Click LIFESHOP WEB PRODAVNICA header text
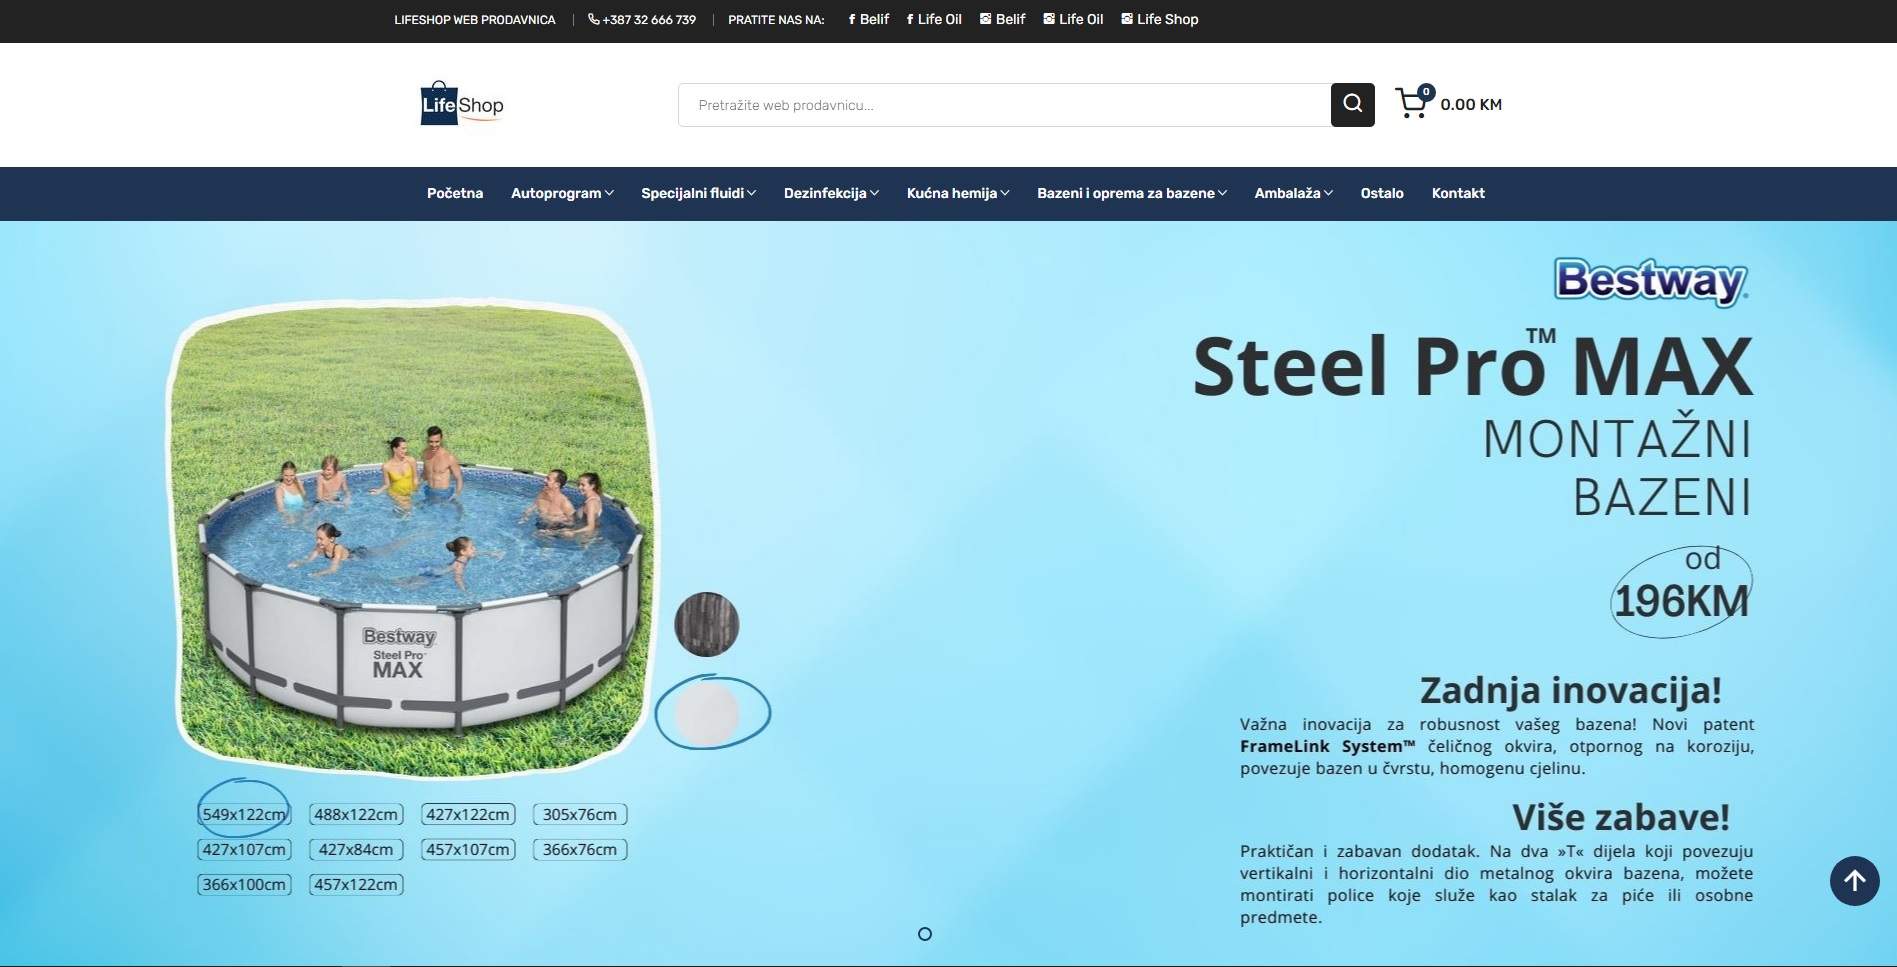The image size is (1897, 967). pos(475,19)
